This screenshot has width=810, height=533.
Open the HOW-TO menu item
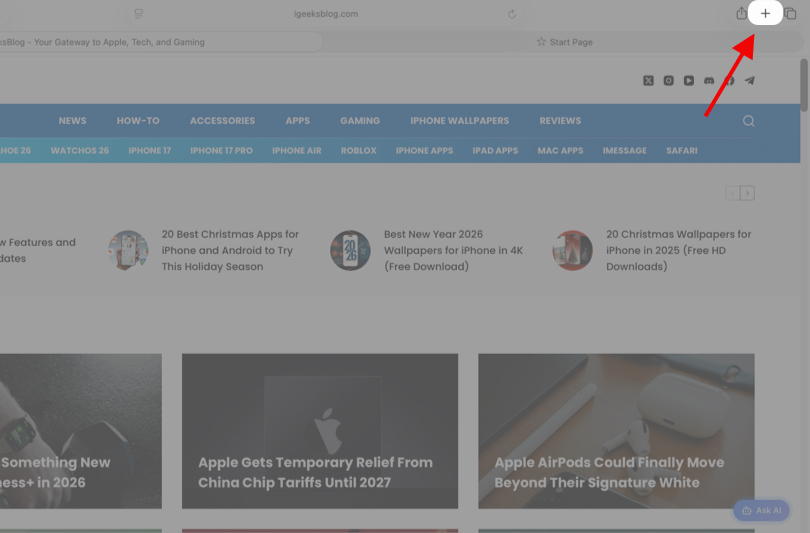click(138, 121)
